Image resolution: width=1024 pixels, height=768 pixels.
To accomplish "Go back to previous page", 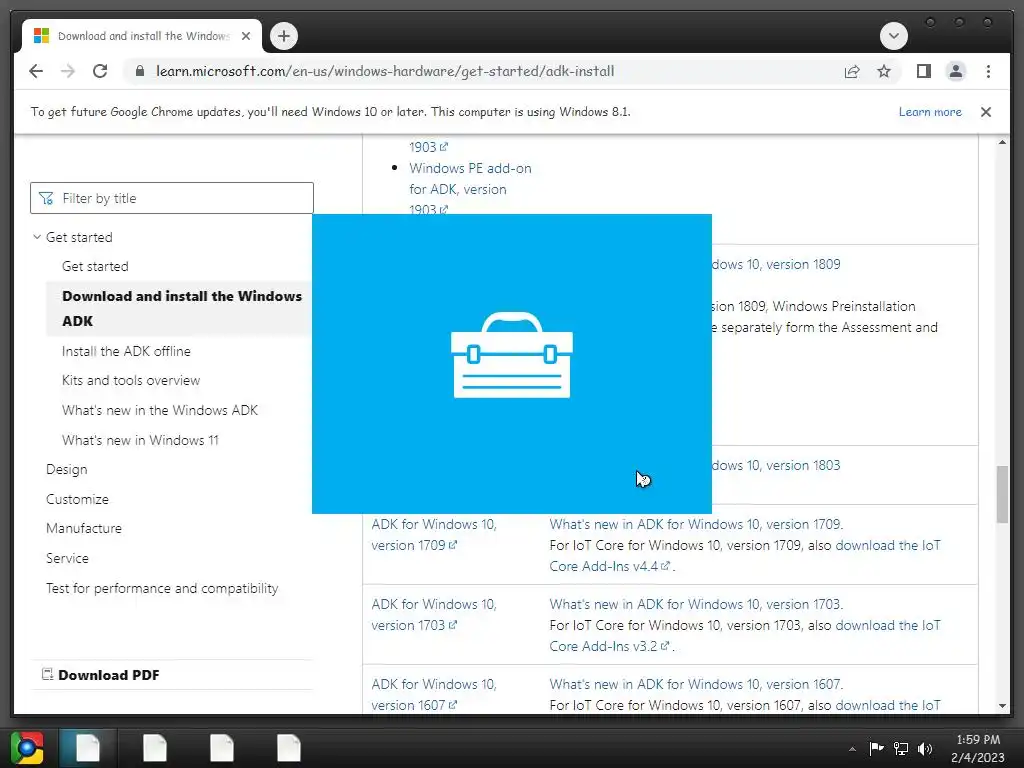I will click(36, 71).
